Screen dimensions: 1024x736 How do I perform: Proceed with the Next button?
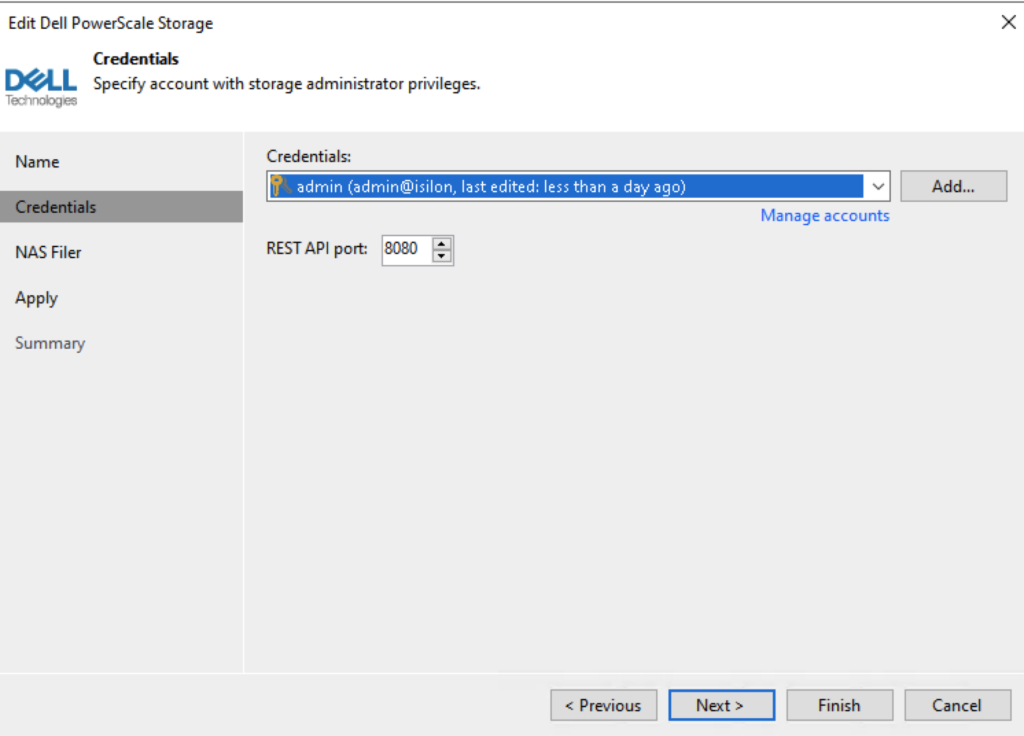pos(721,705)
